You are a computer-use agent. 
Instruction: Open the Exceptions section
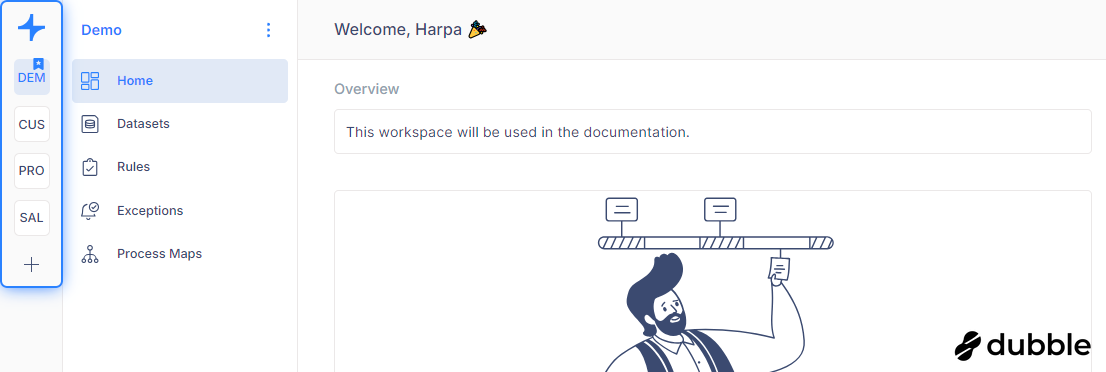click(180, 210)
